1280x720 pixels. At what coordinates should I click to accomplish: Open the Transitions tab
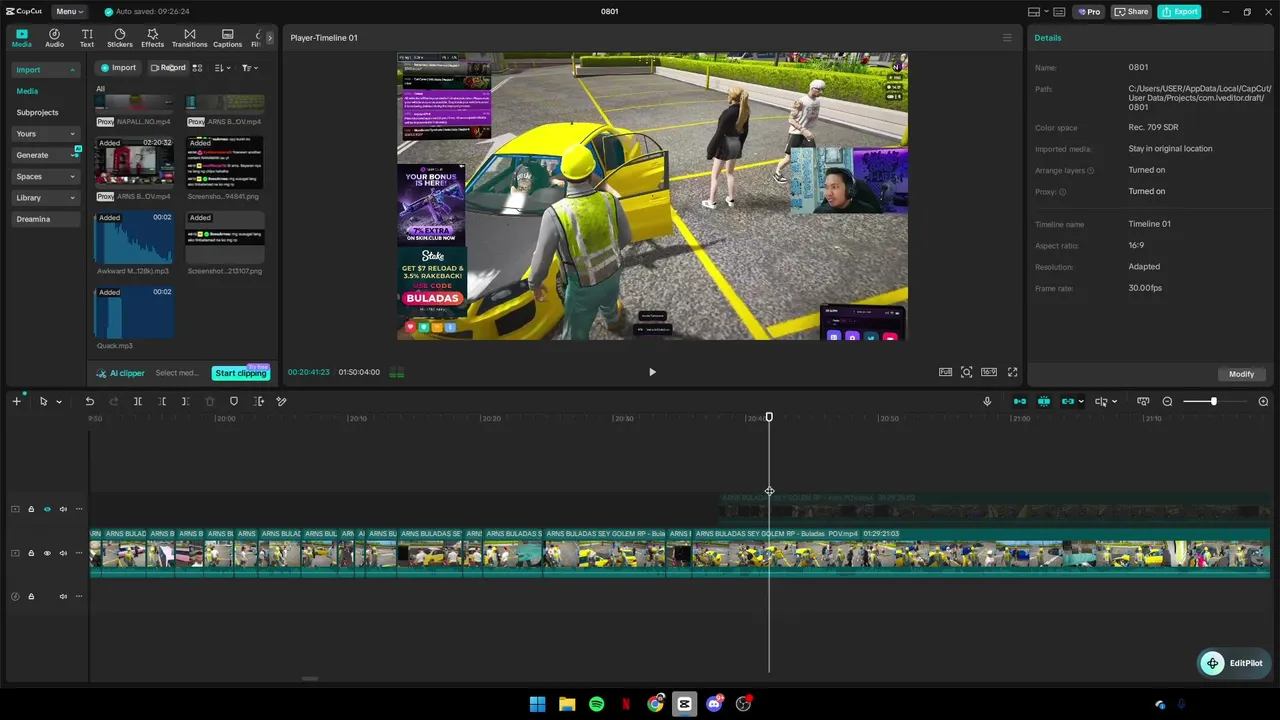(x=189, y=38)
